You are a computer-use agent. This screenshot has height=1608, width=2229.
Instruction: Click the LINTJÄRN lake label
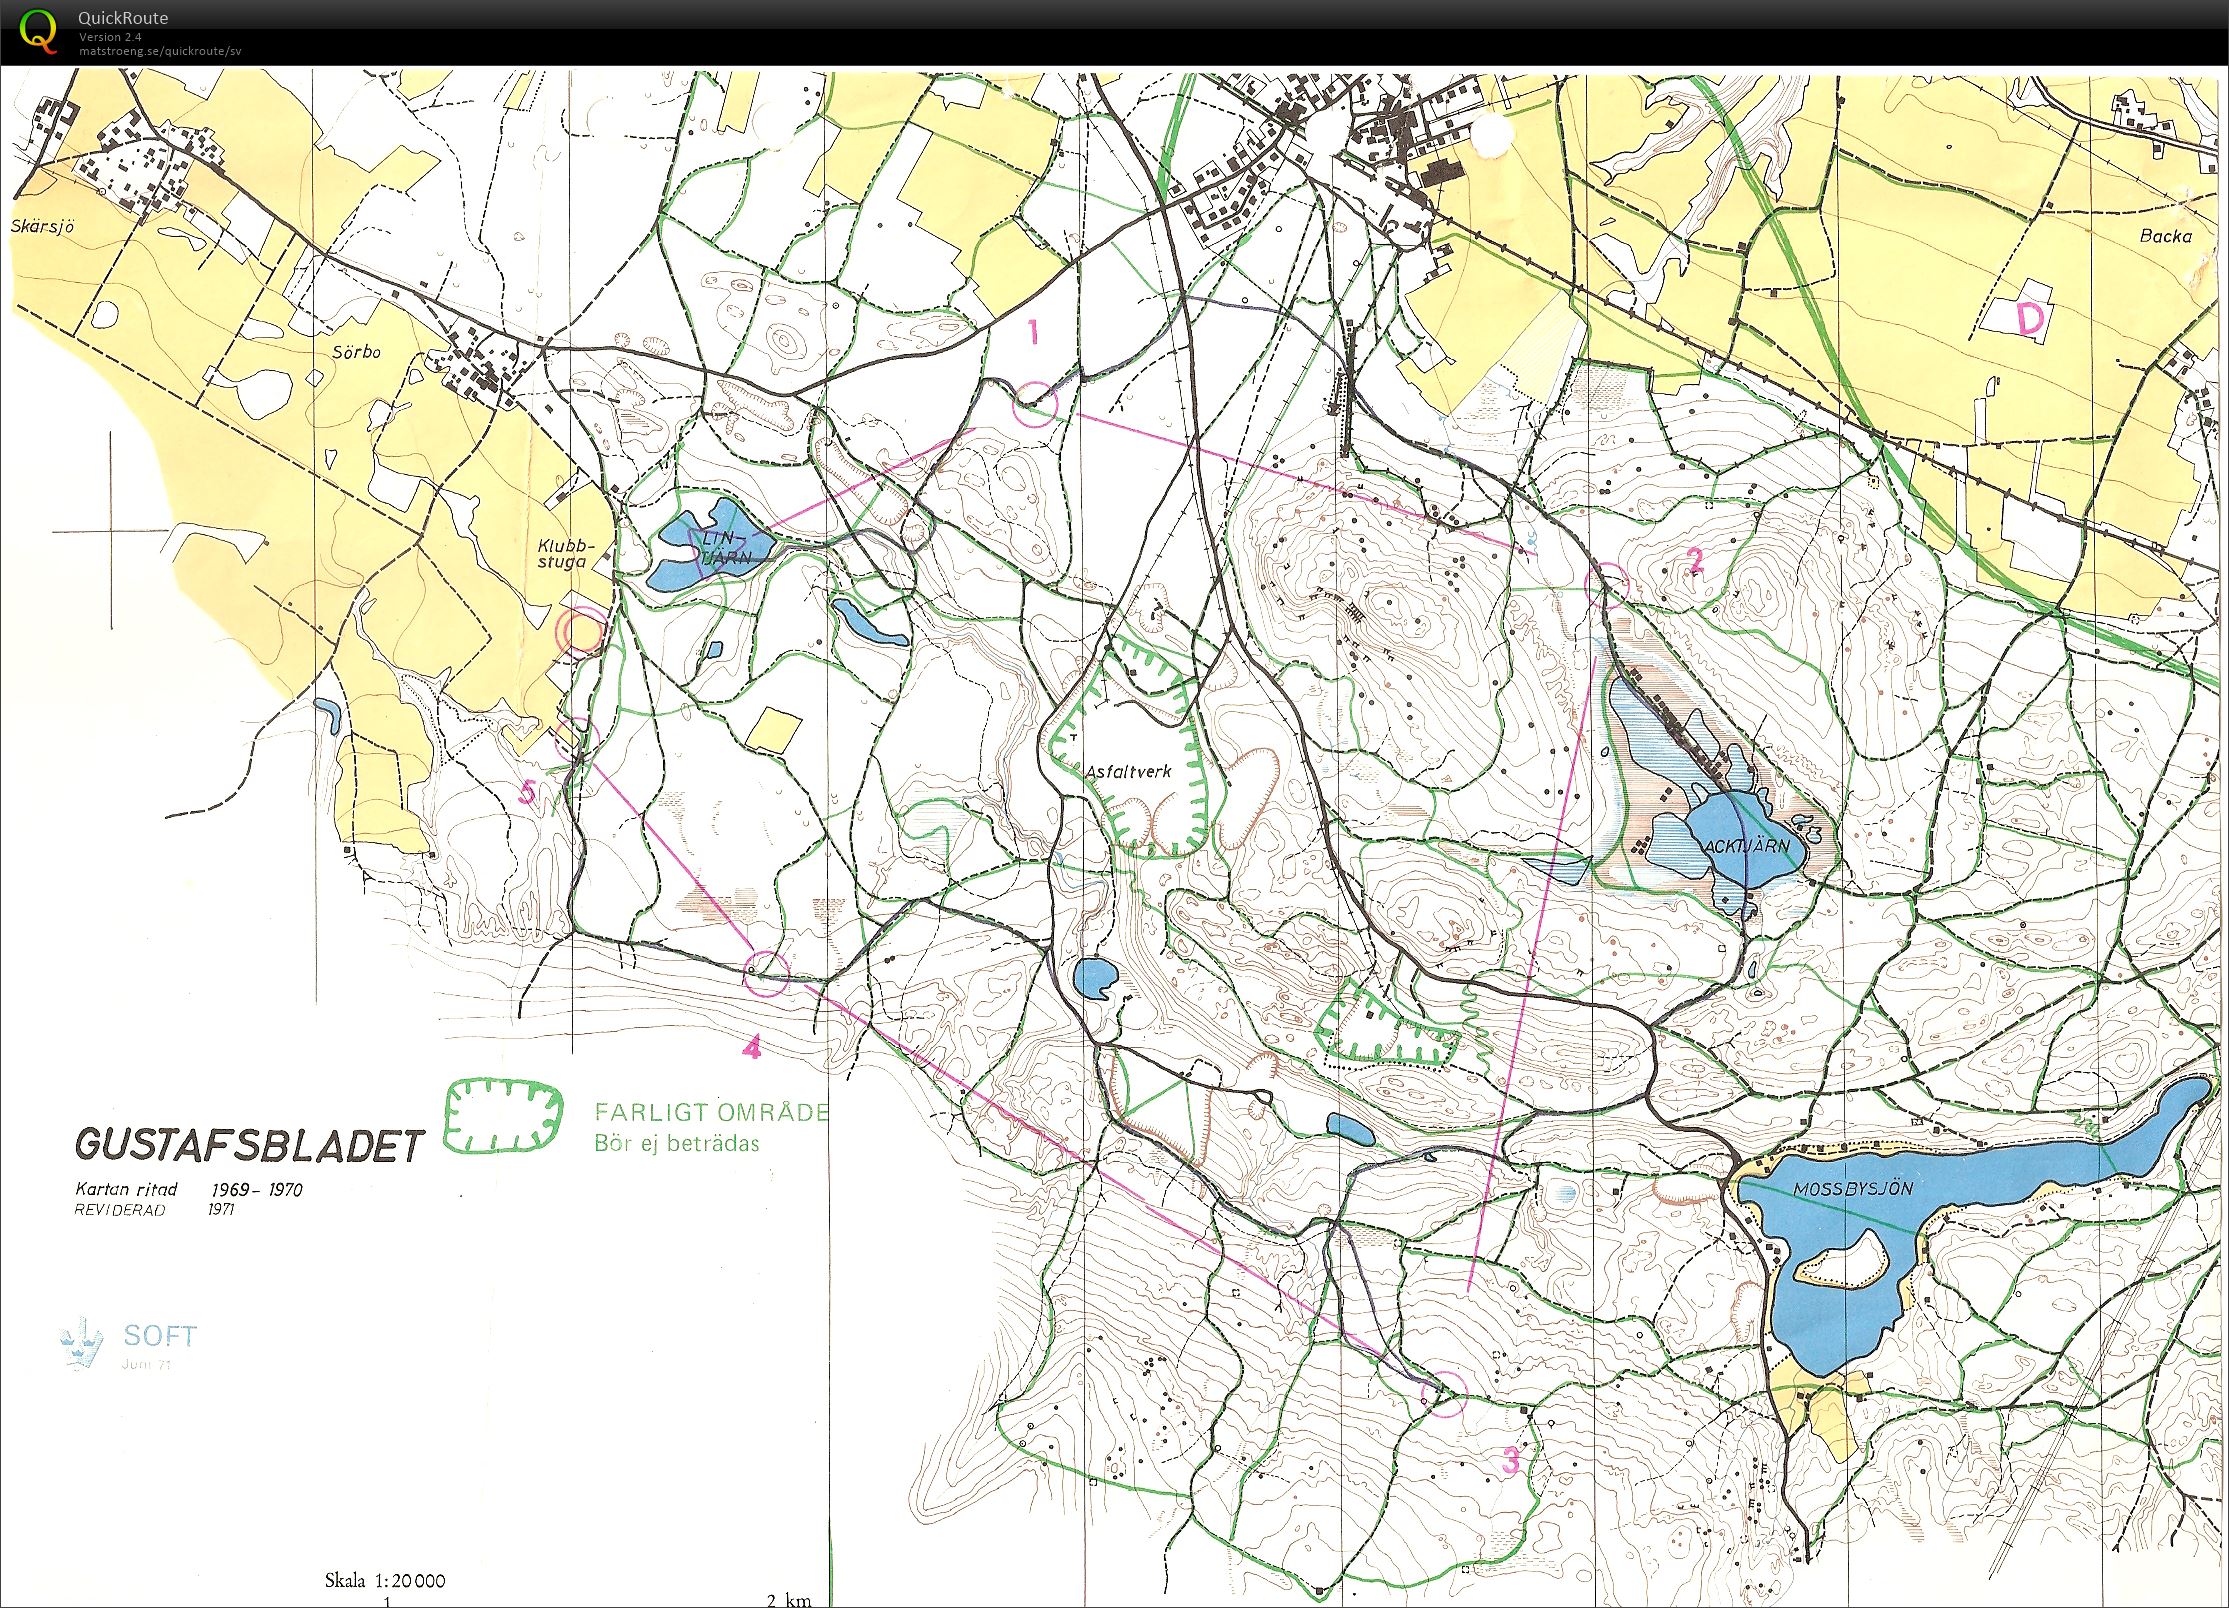pos(728,549)
